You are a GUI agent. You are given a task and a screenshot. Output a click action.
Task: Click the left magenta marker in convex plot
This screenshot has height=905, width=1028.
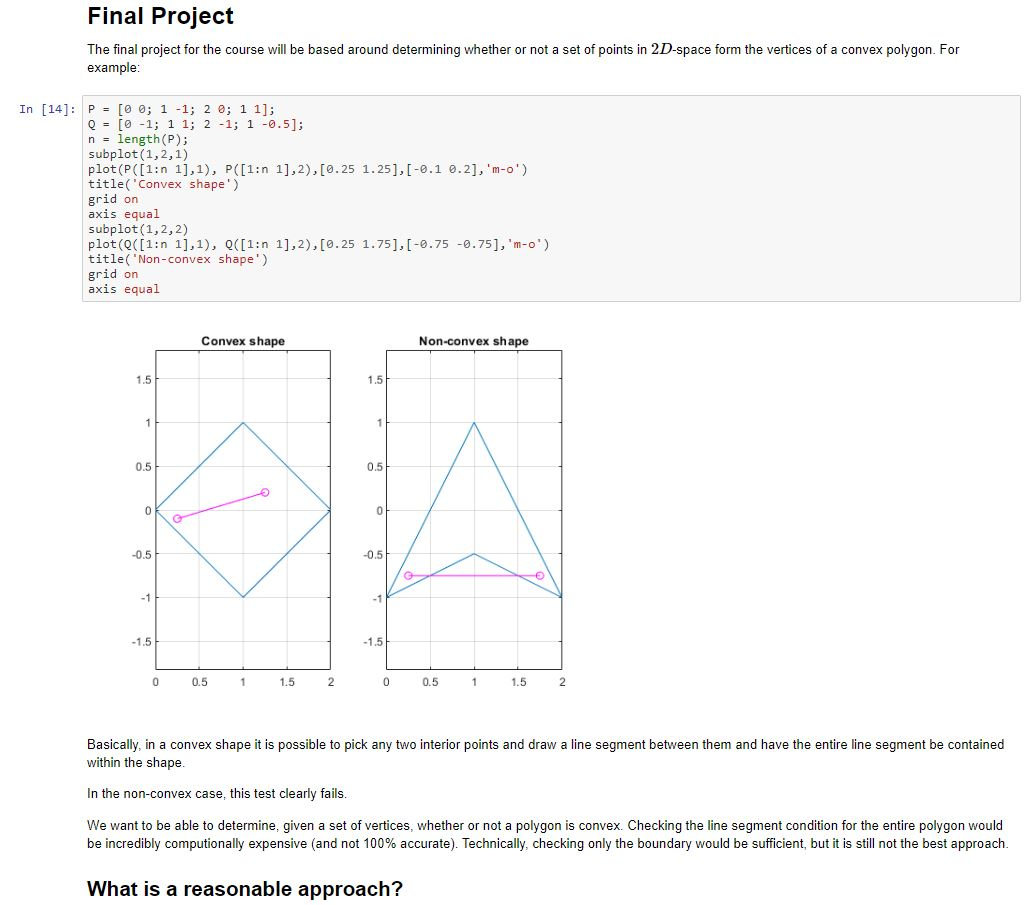coord(177,519)
